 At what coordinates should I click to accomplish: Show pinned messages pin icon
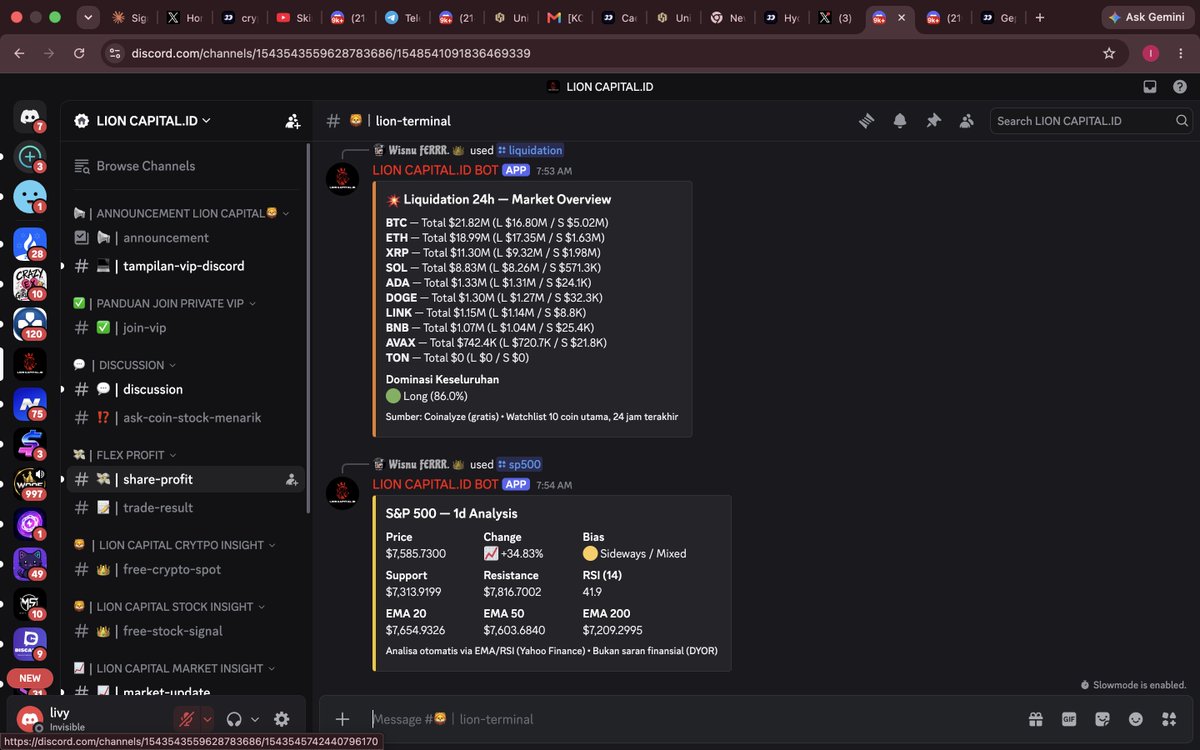coord(933,121)
